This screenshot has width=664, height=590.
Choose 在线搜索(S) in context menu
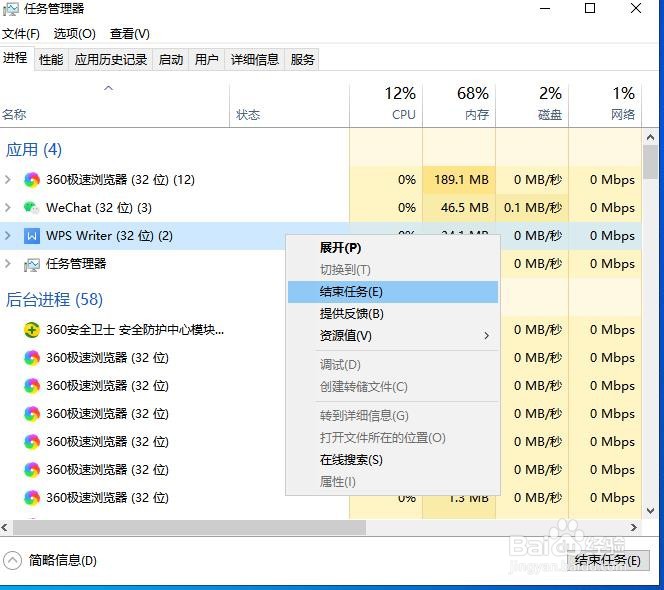click(393, 460)
